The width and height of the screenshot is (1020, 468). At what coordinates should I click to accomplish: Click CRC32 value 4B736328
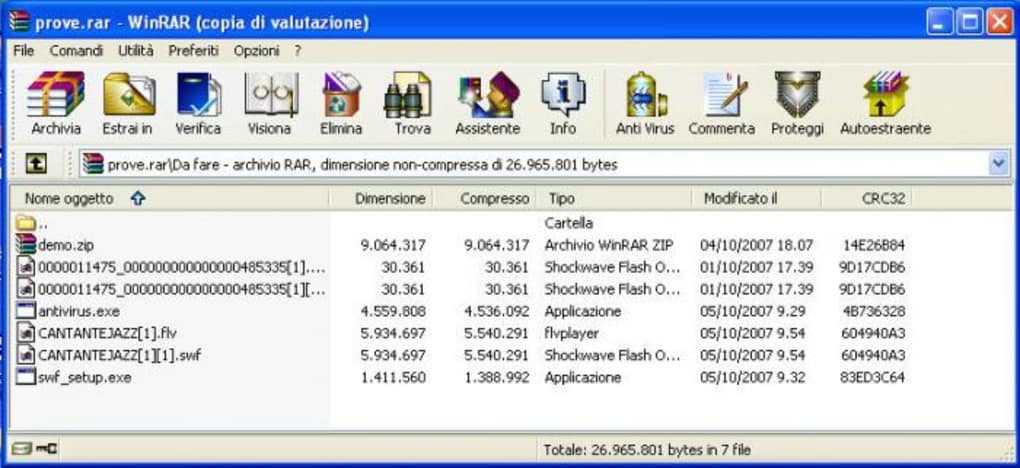pos(872,311)
